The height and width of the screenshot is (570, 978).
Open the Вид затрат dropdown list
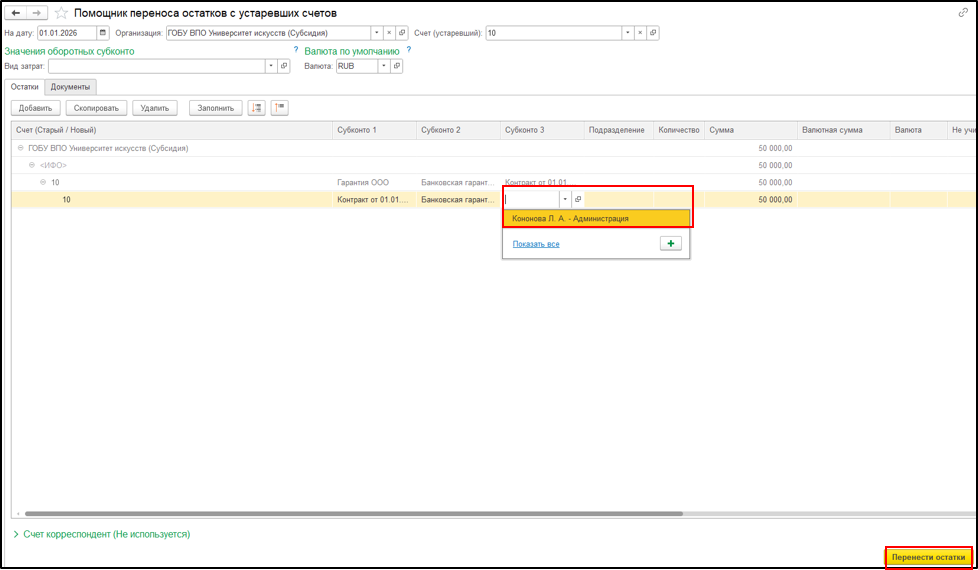[x=271, y=66]
